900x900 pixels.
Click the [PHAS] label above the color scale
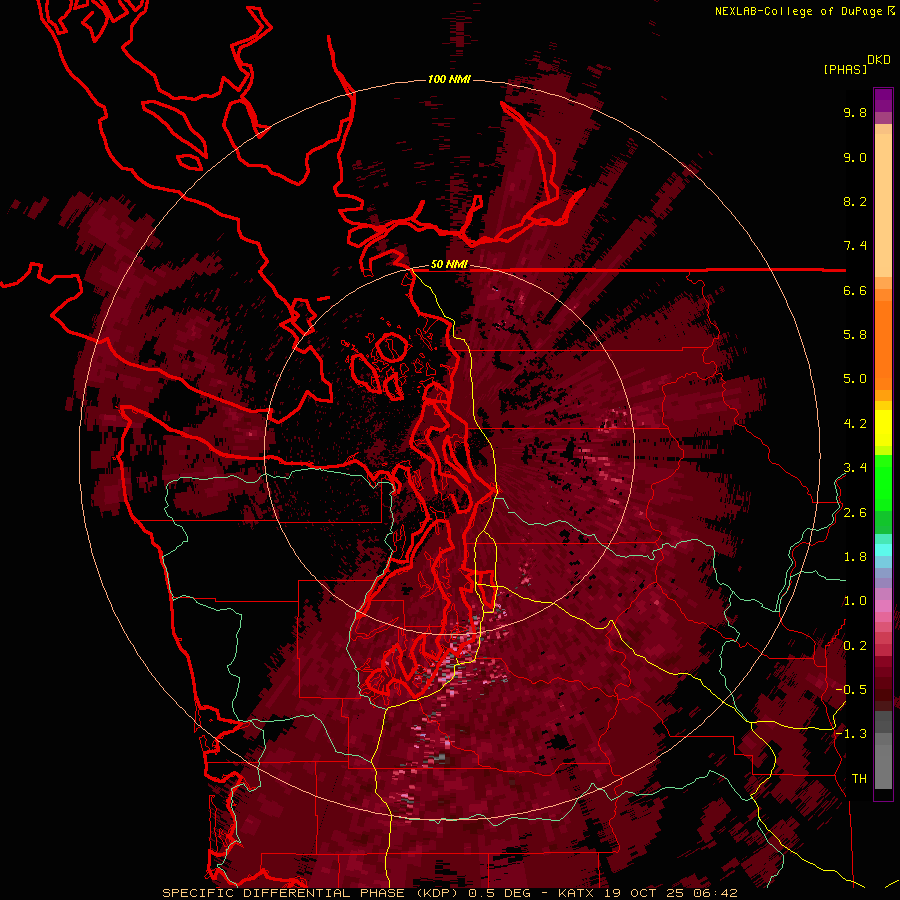point(845,70)
